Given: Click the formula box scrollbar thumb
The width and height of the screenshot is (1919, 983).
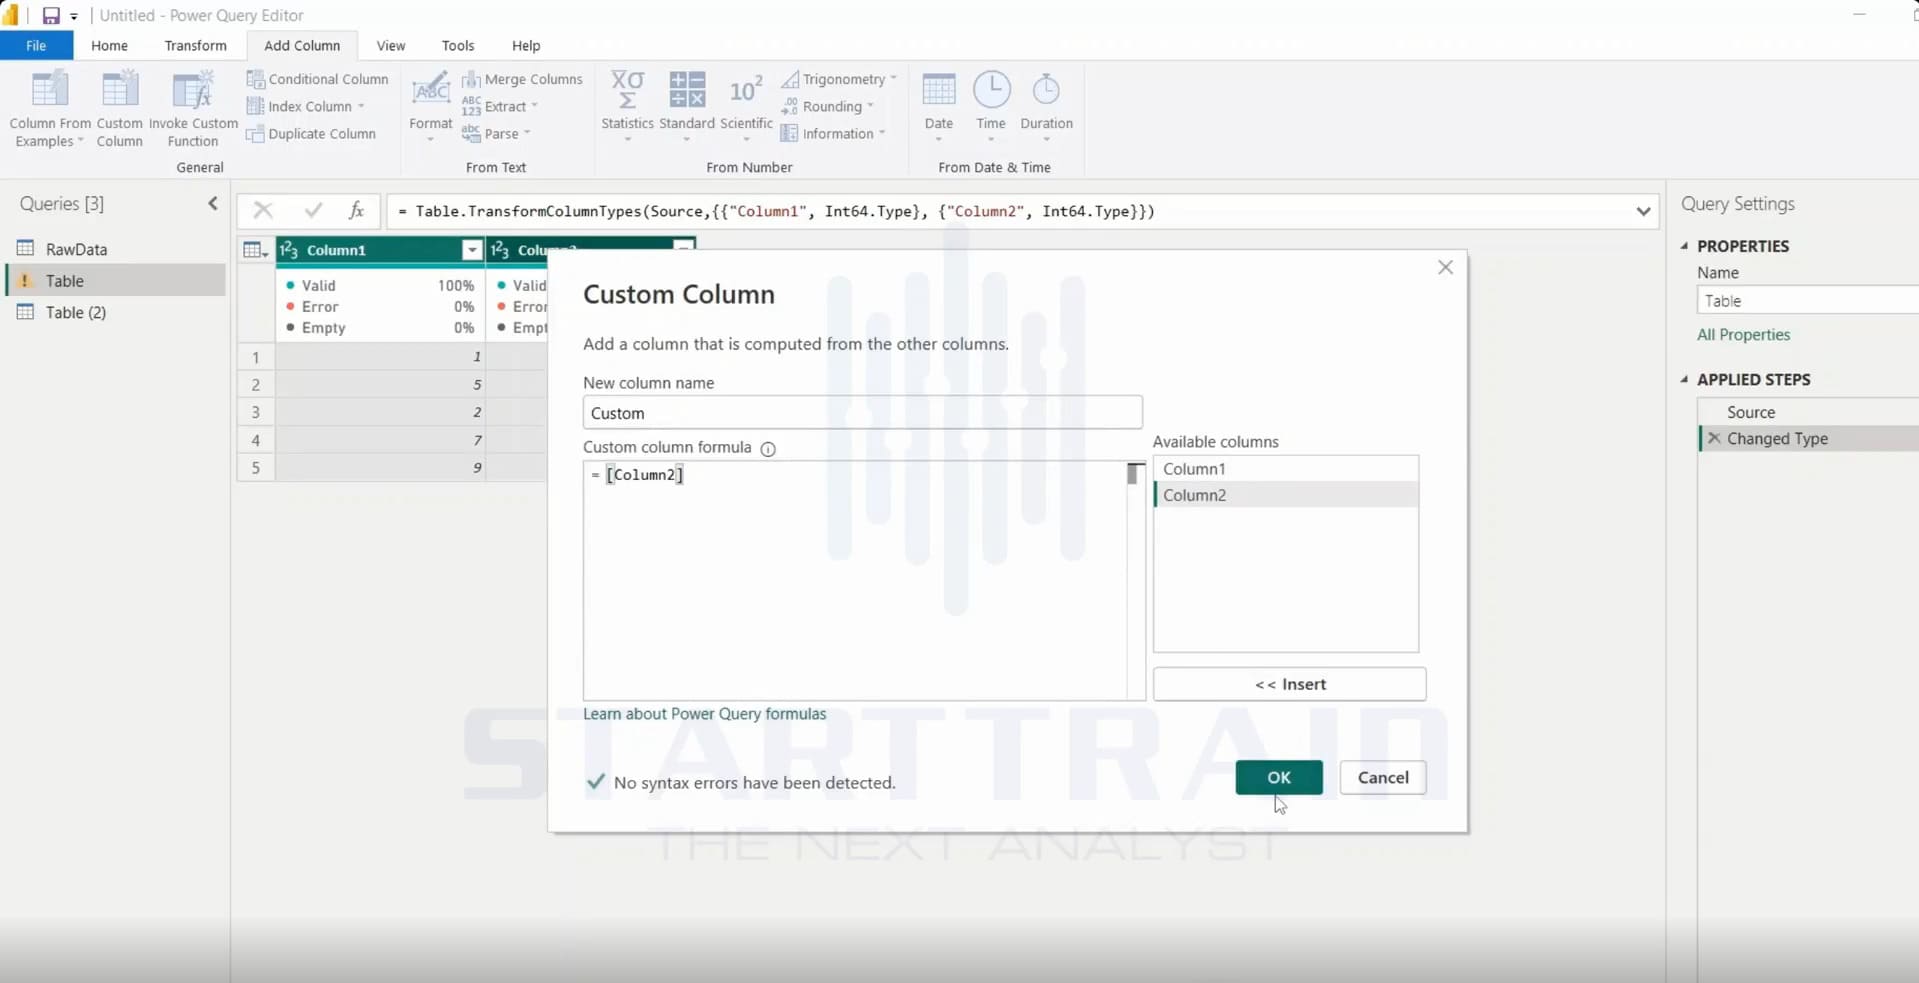Looking at the screenshot, I should click(x=1133, y=474).
